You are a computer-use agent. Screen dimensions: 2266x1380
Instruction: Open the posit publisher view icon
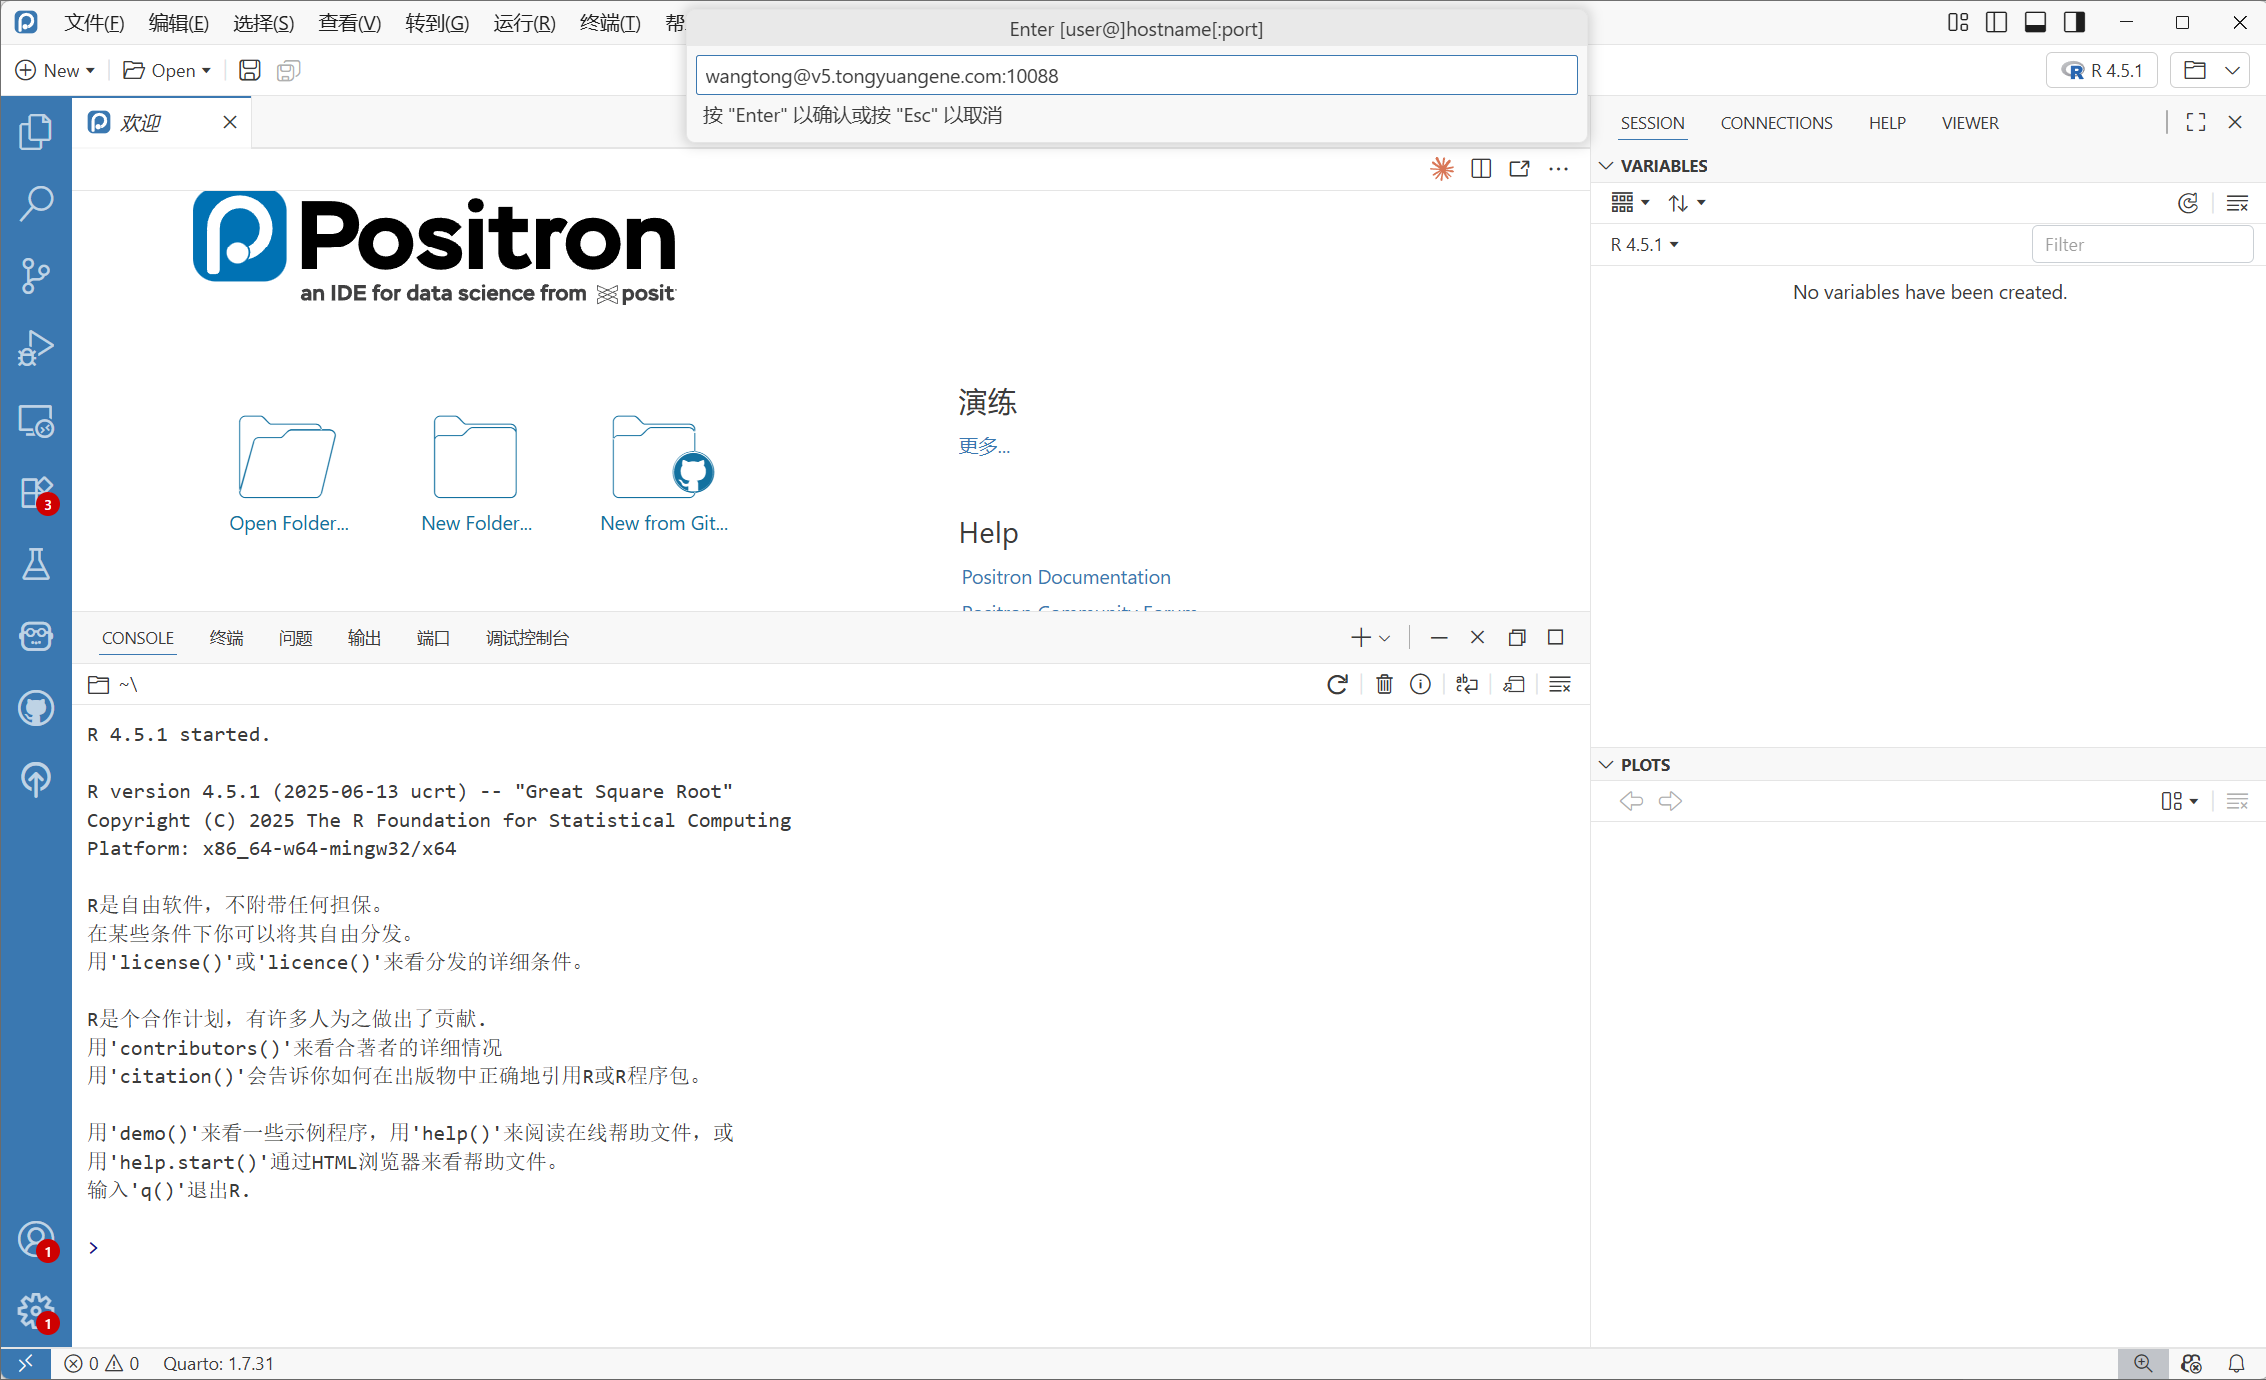(x=36, y=779)
